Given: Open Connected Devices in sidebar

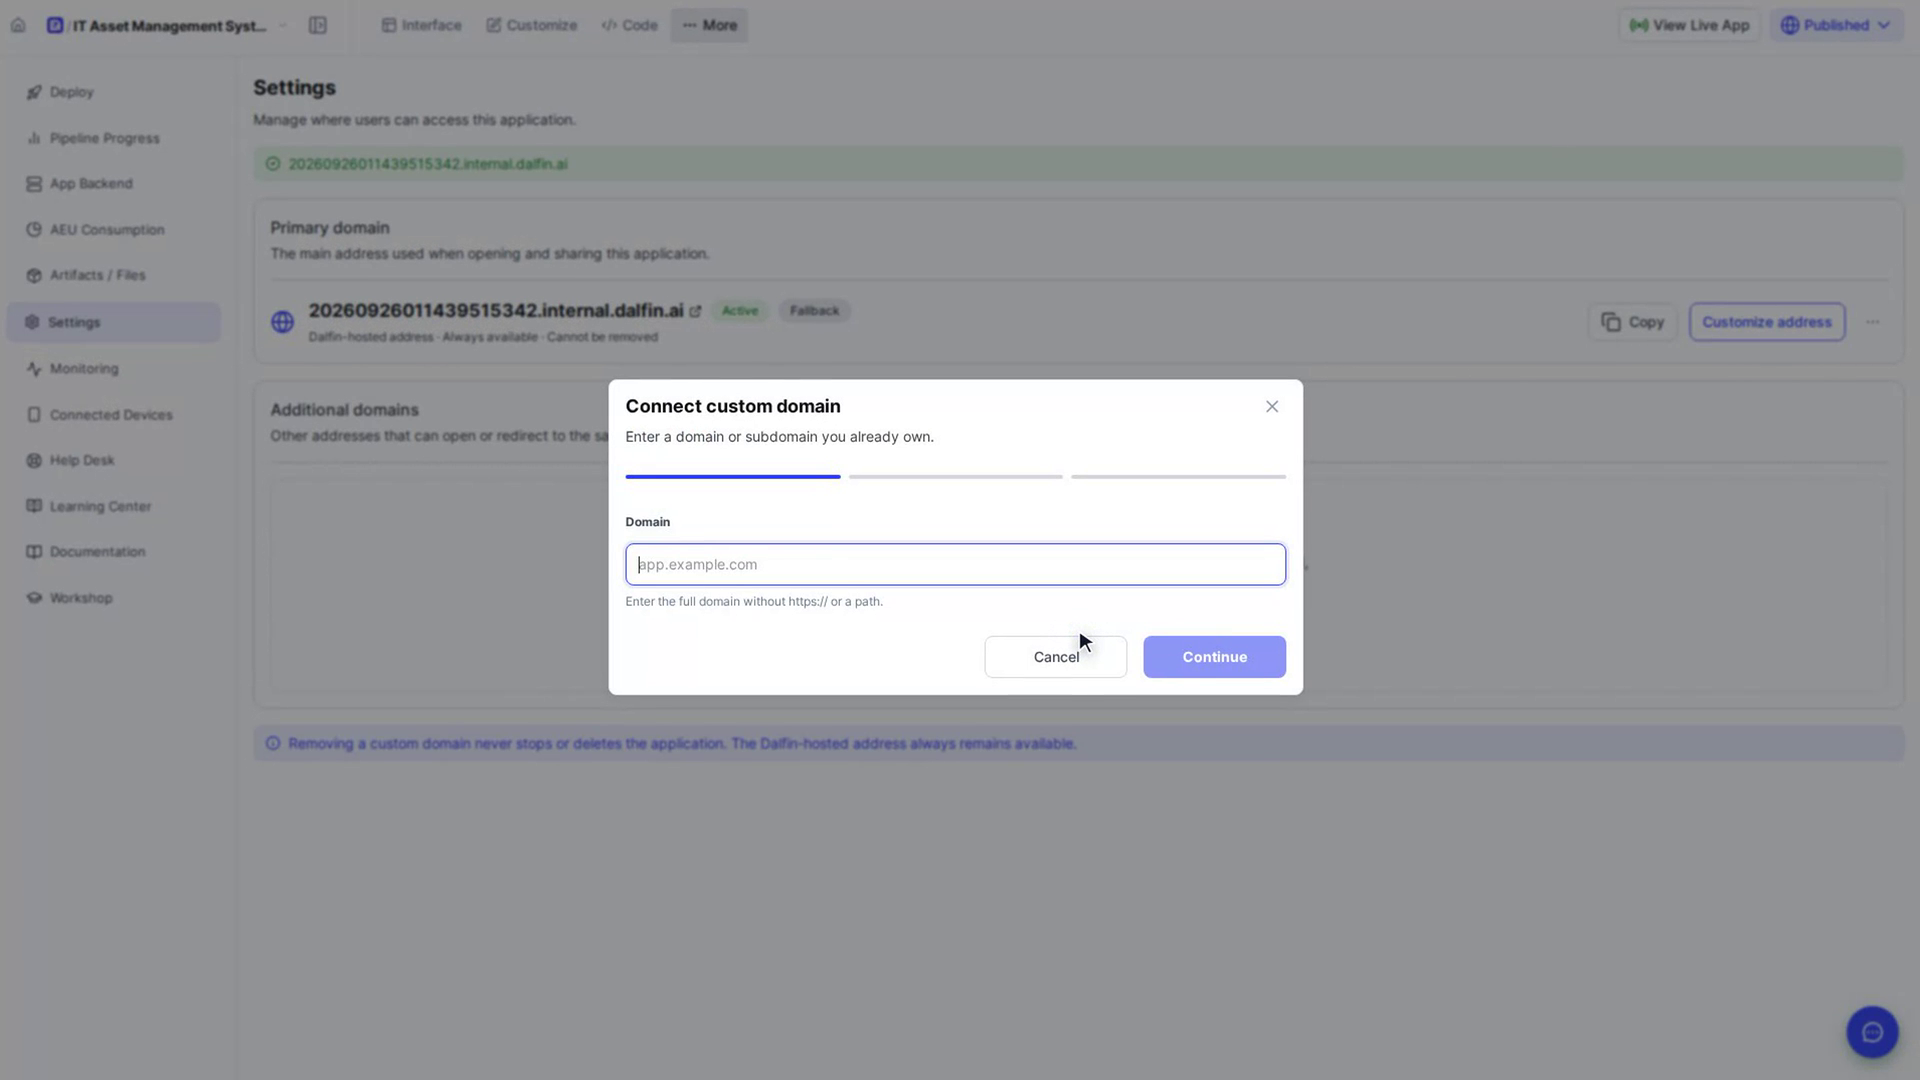Looking at the screenshot, I should point(113,415).
